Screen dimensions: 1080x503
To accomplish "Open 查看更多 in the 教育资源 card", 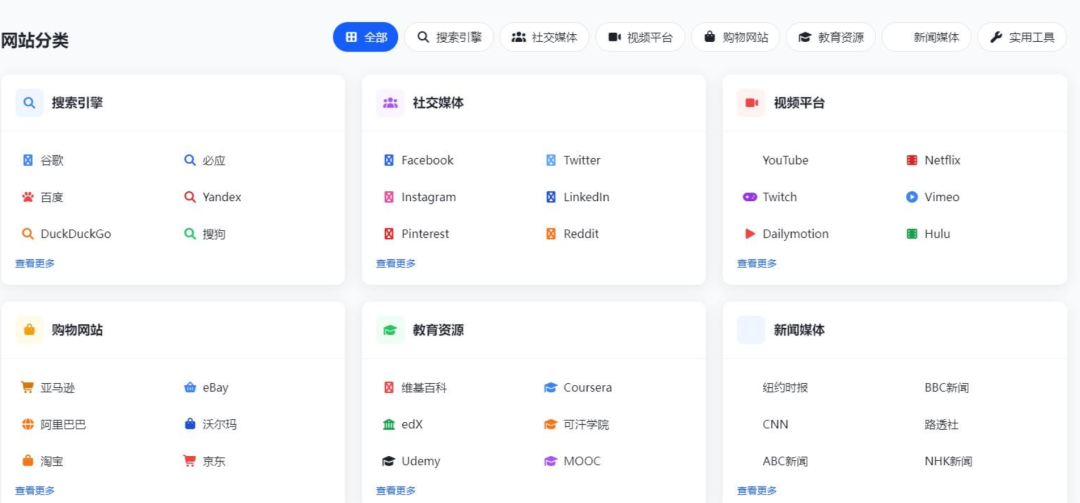I will tap(396, 491).
